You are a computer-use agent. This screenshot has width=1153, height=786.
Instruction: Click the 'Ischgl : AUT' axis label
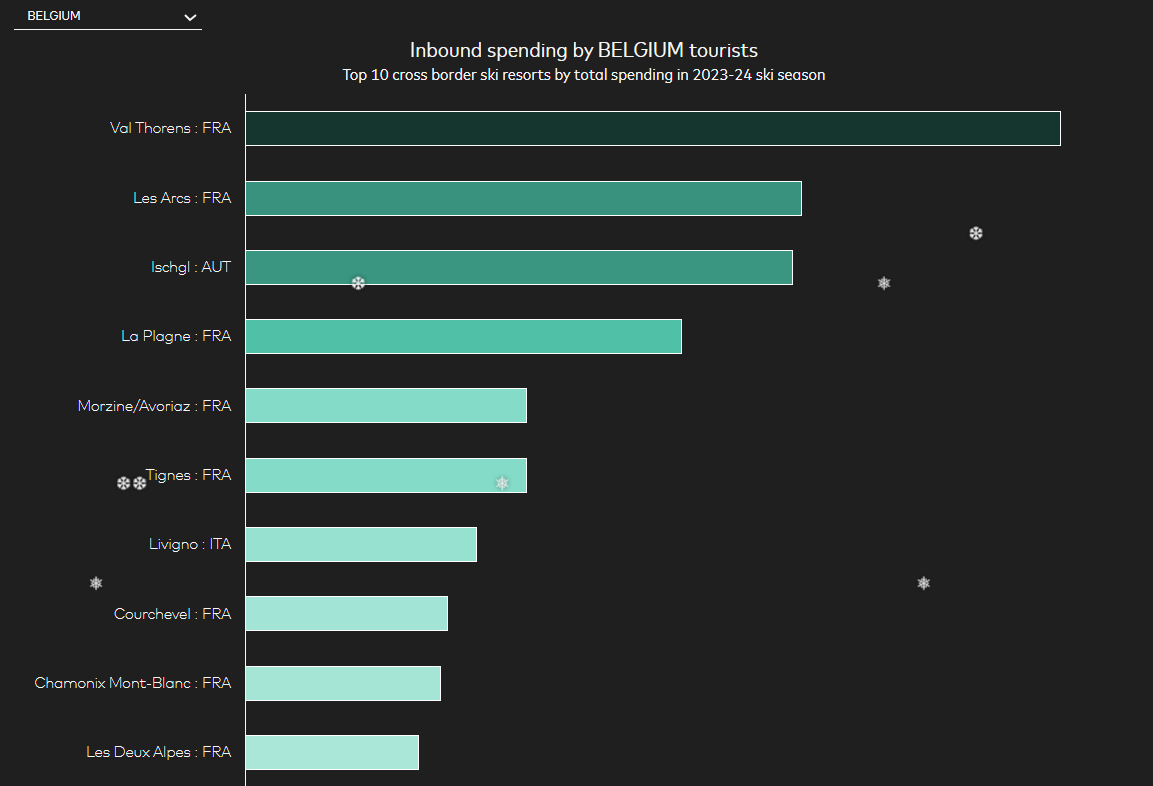click(190, 267)
